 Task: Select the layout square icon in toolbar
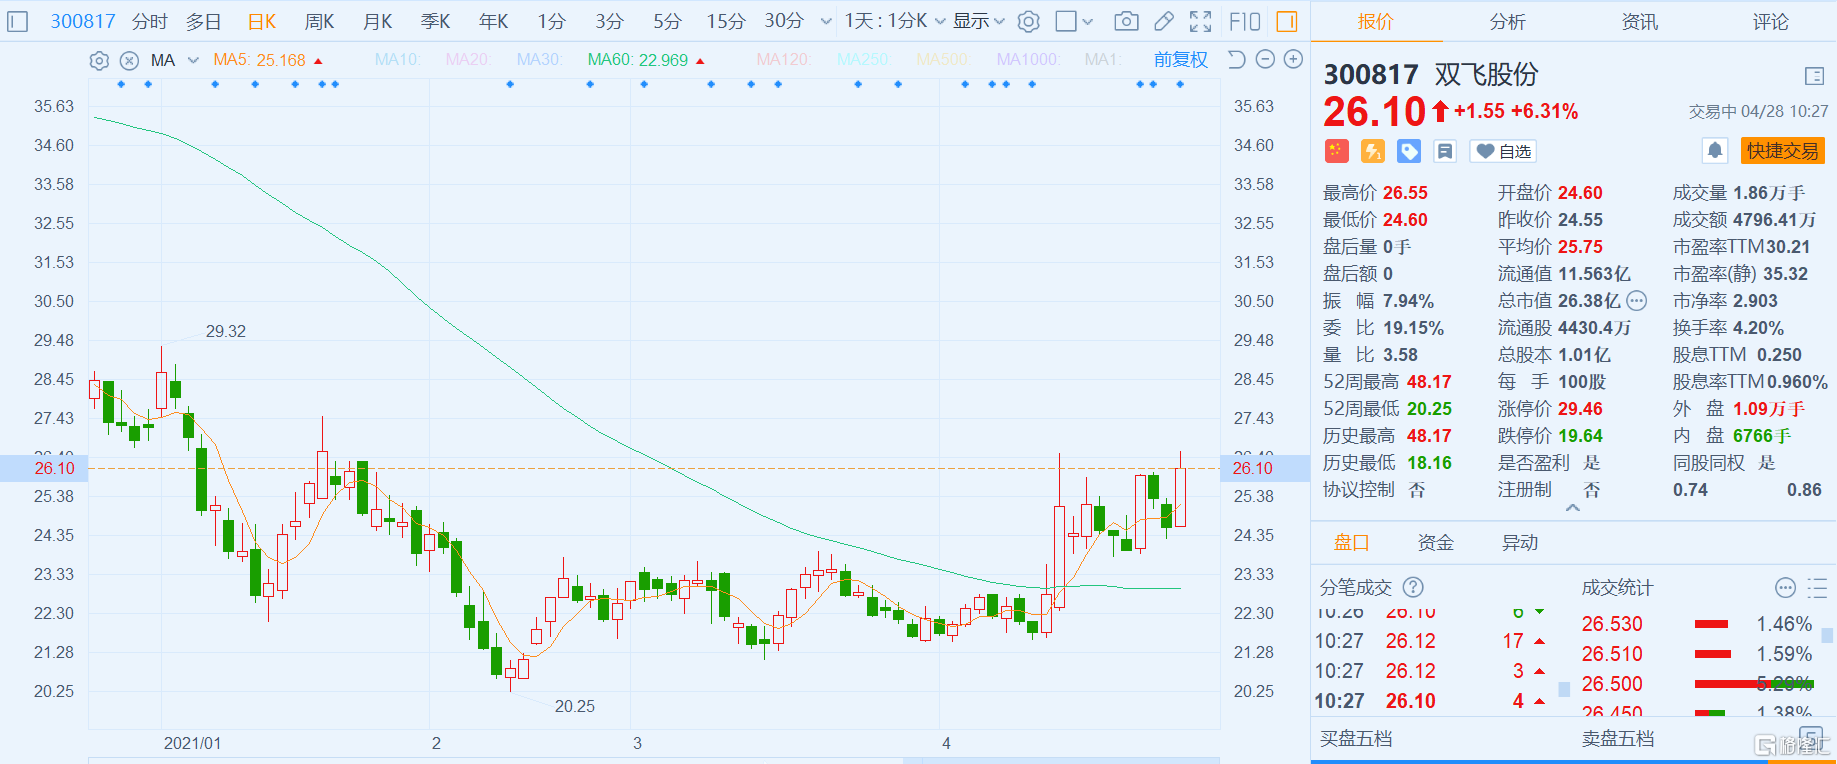pos(1066,21)
